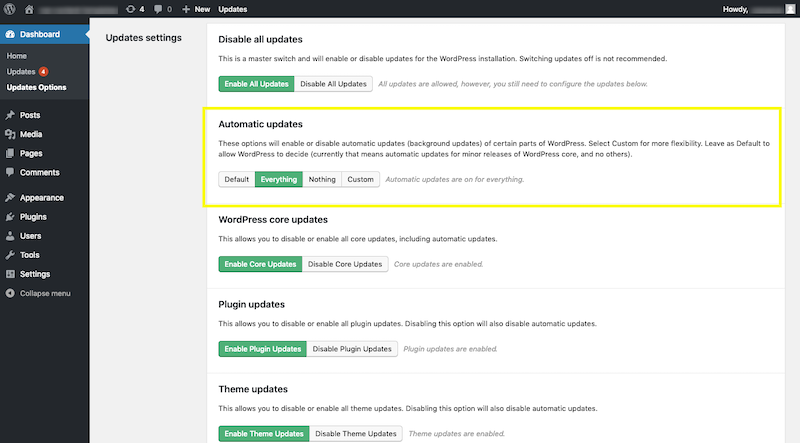The height and width of the screenshot is (443, 800).
Task: Choose Custom automatic updates option
Action: [360, 180]
